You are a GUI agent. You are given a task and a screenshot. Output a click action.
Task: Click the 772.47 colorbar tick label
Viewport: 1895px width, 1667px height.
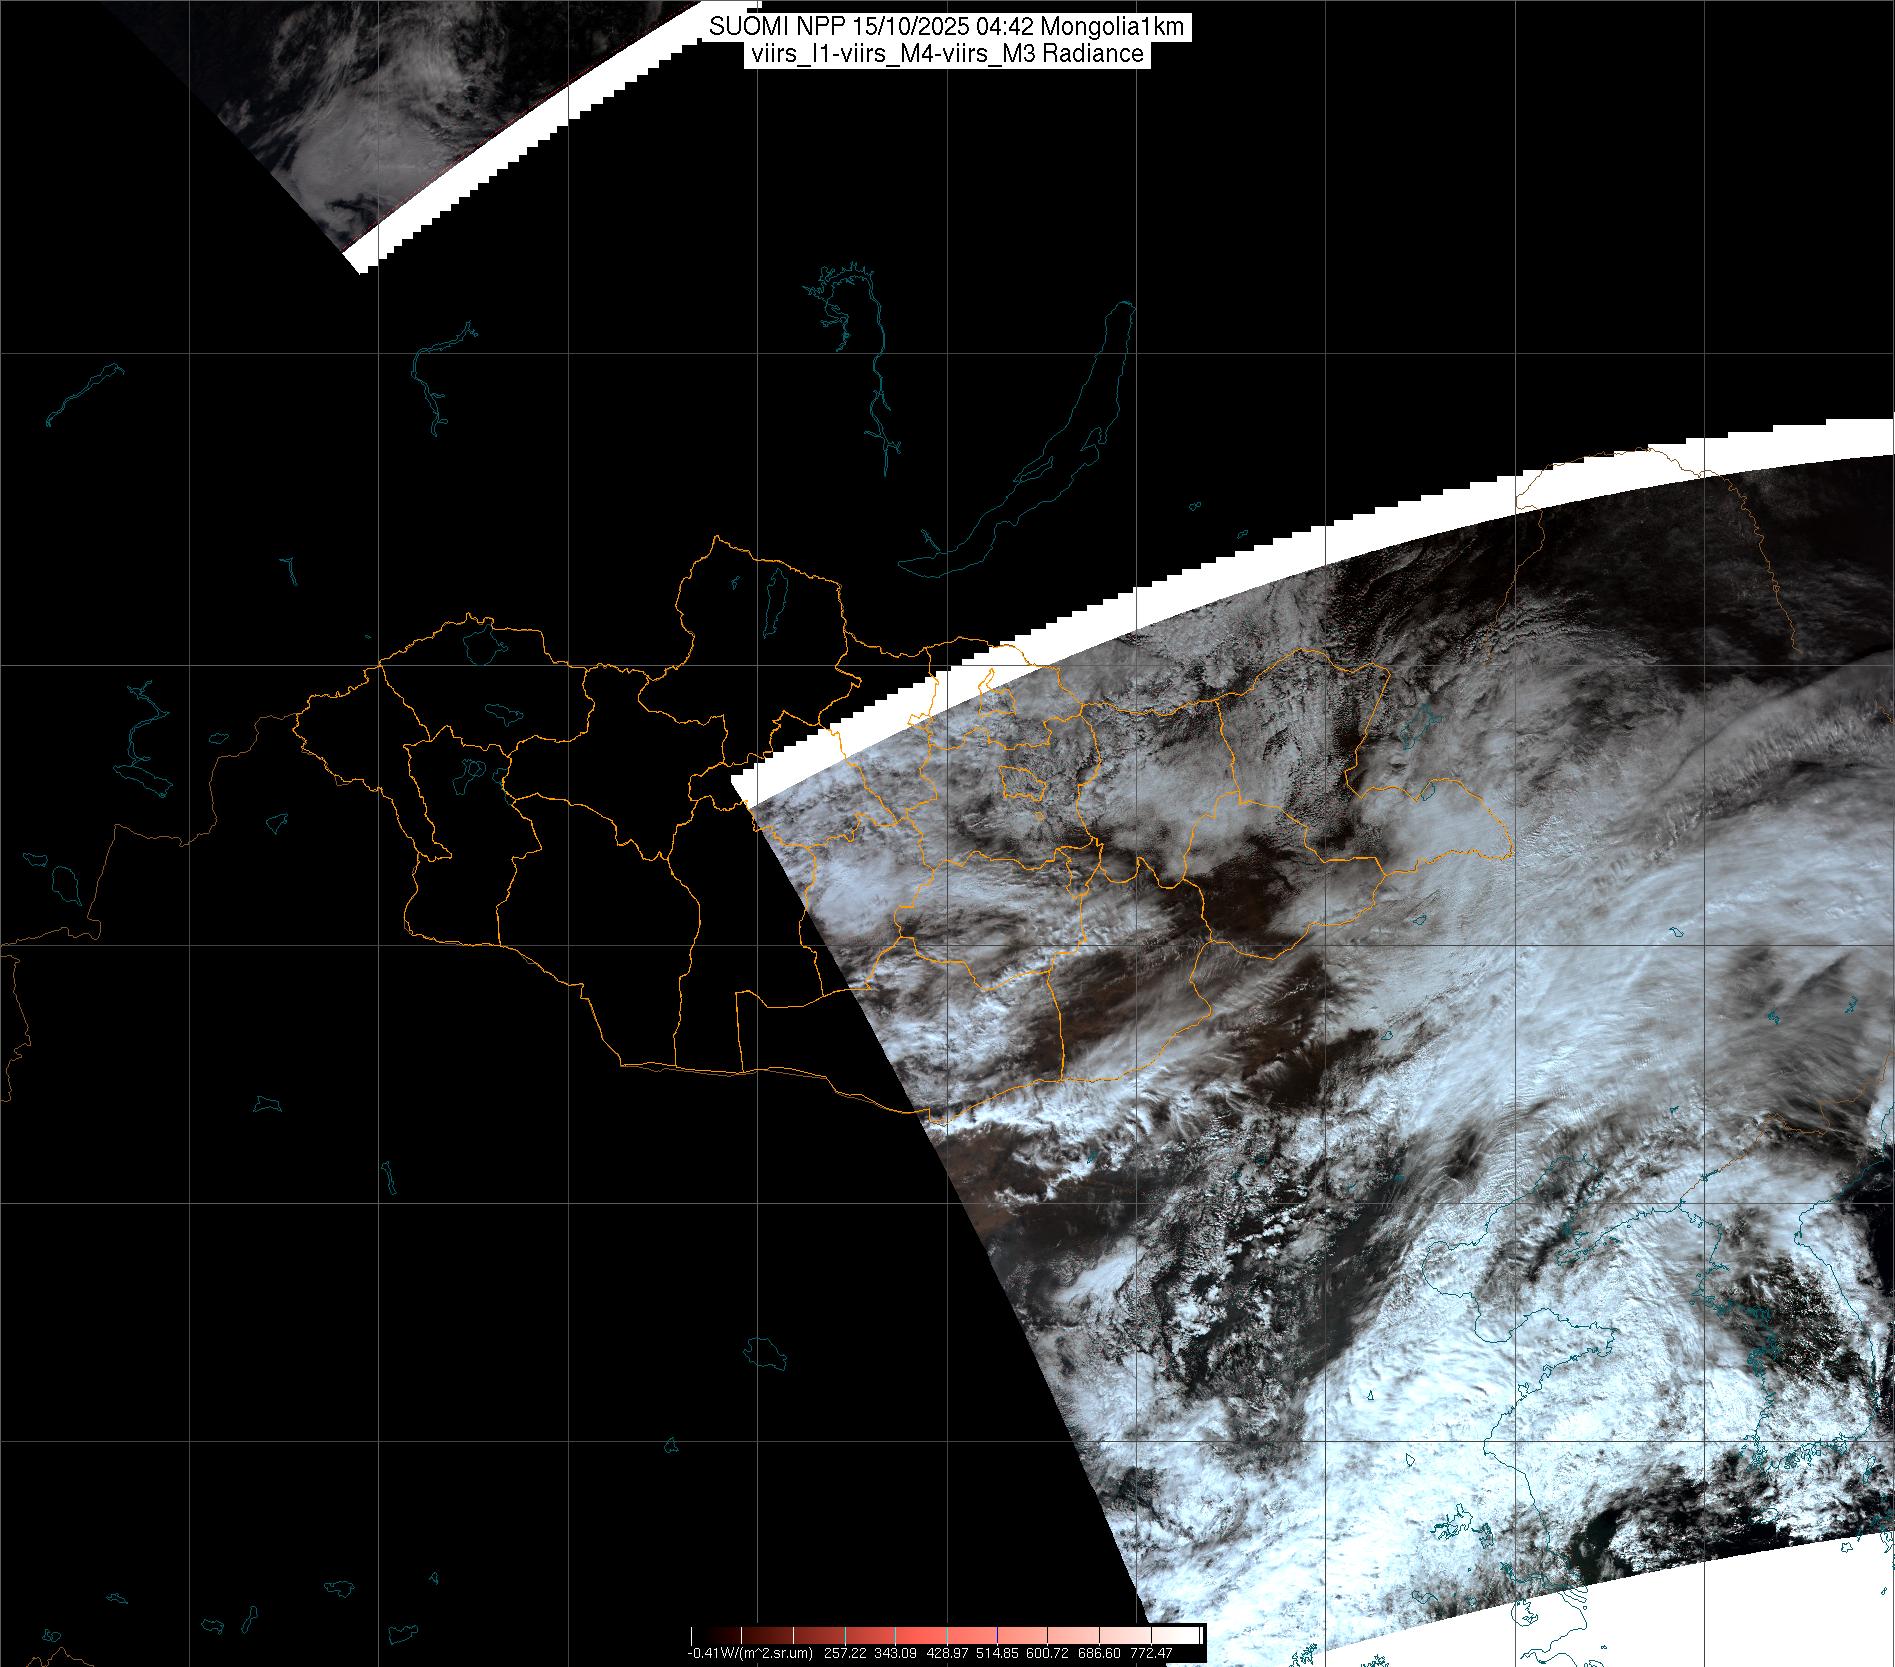(1150, 1653)
